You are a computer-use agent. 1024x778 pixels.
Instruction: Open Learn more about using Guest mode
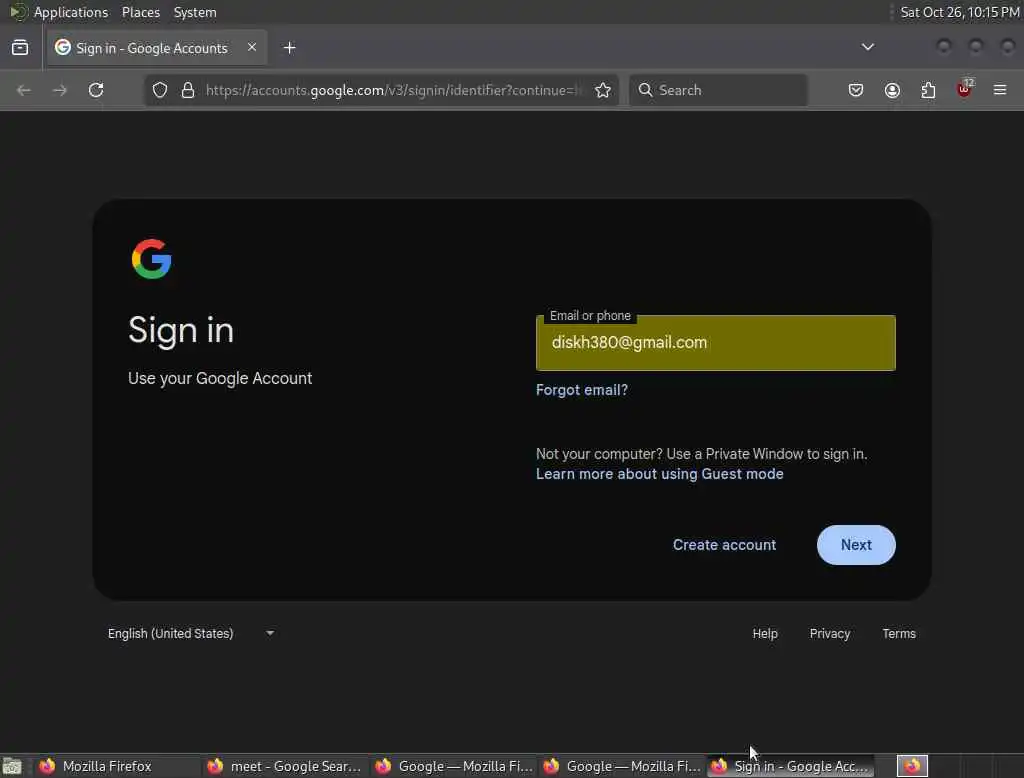click(660, 474)
